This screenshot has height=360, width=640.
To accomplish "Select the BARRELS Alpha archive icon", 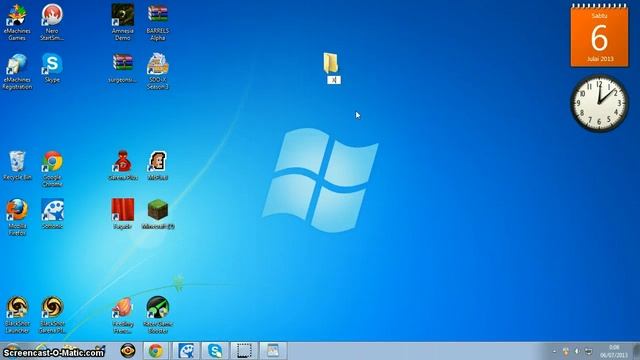I will pos(158,22).
